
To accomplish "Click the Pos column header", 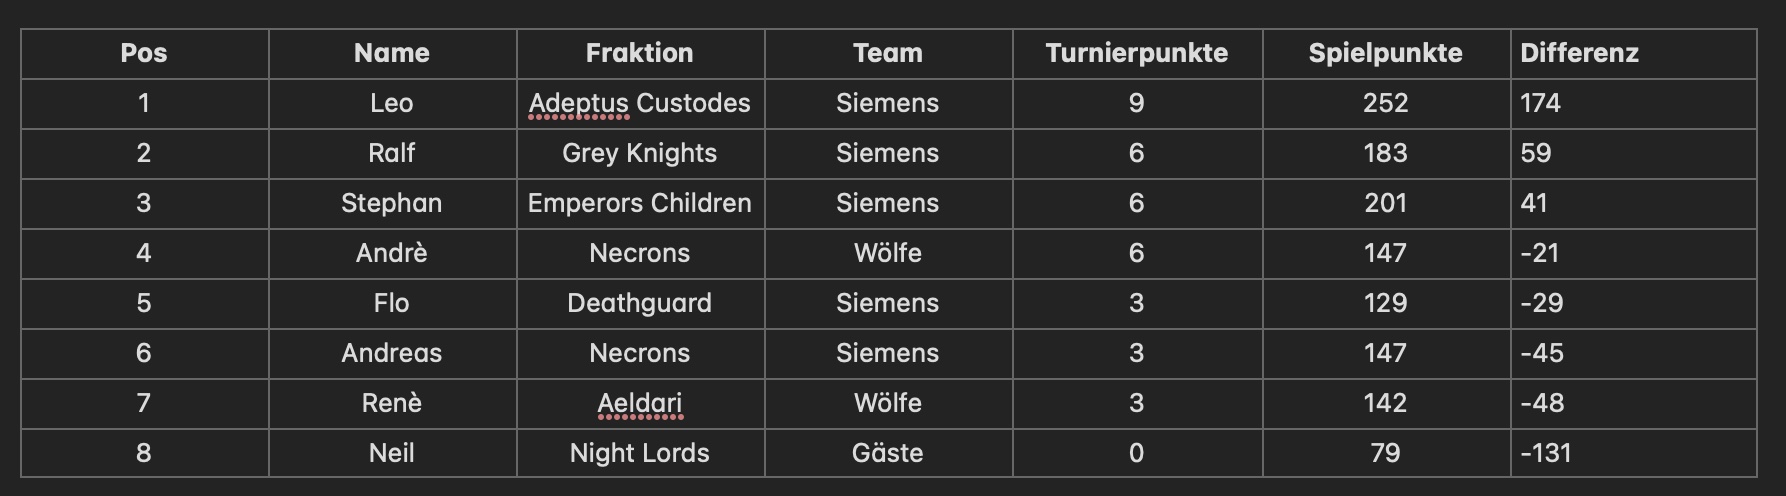I will point(144,53).
